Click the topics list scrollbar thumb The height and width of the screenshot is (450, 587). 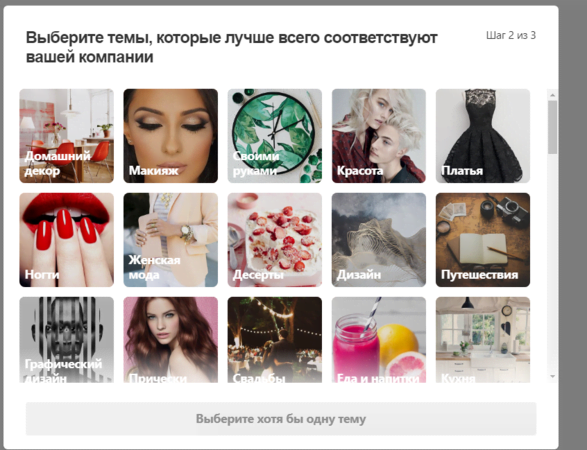click(552, 127)
